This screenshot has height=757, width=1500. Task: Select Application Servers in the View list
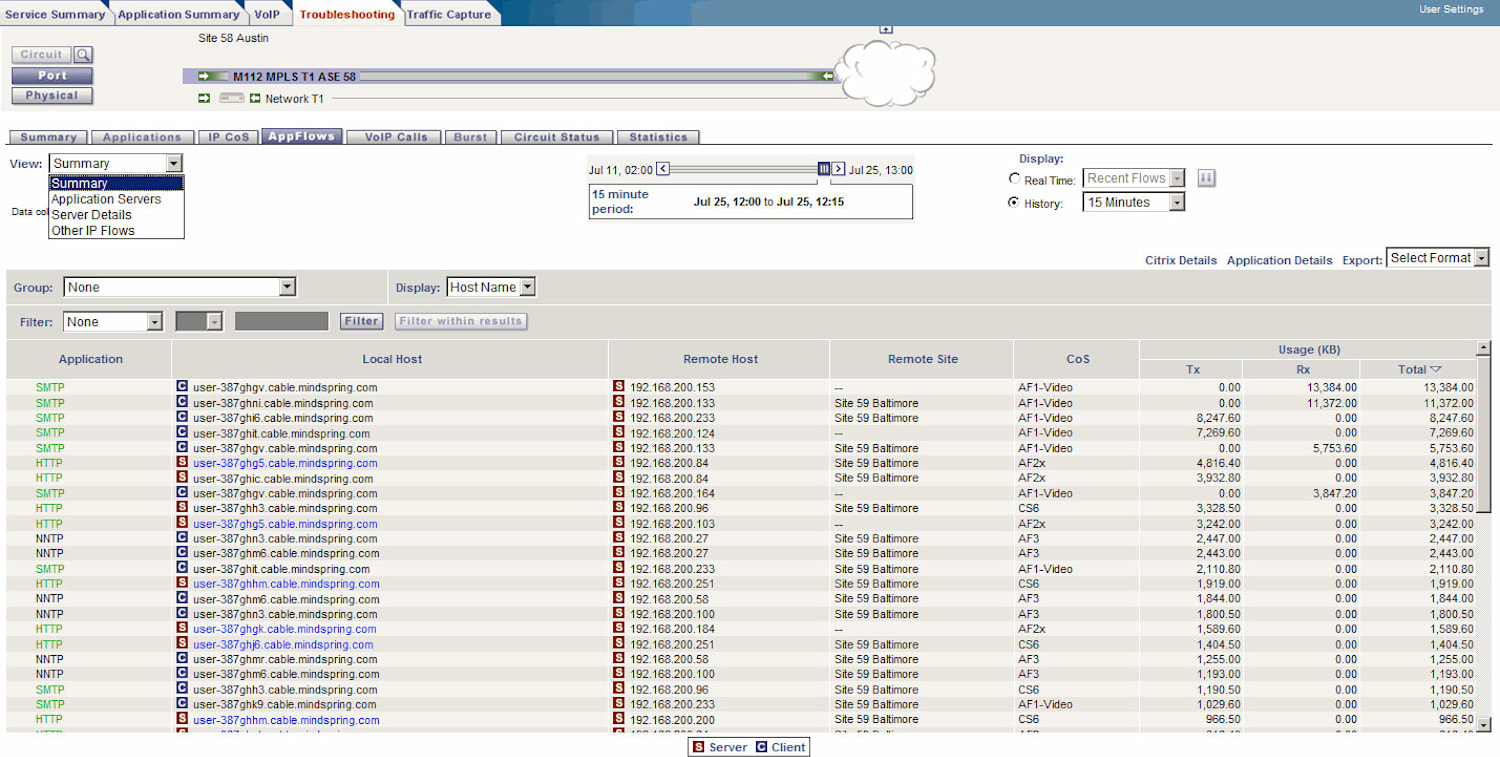click(x=106, y=199)
